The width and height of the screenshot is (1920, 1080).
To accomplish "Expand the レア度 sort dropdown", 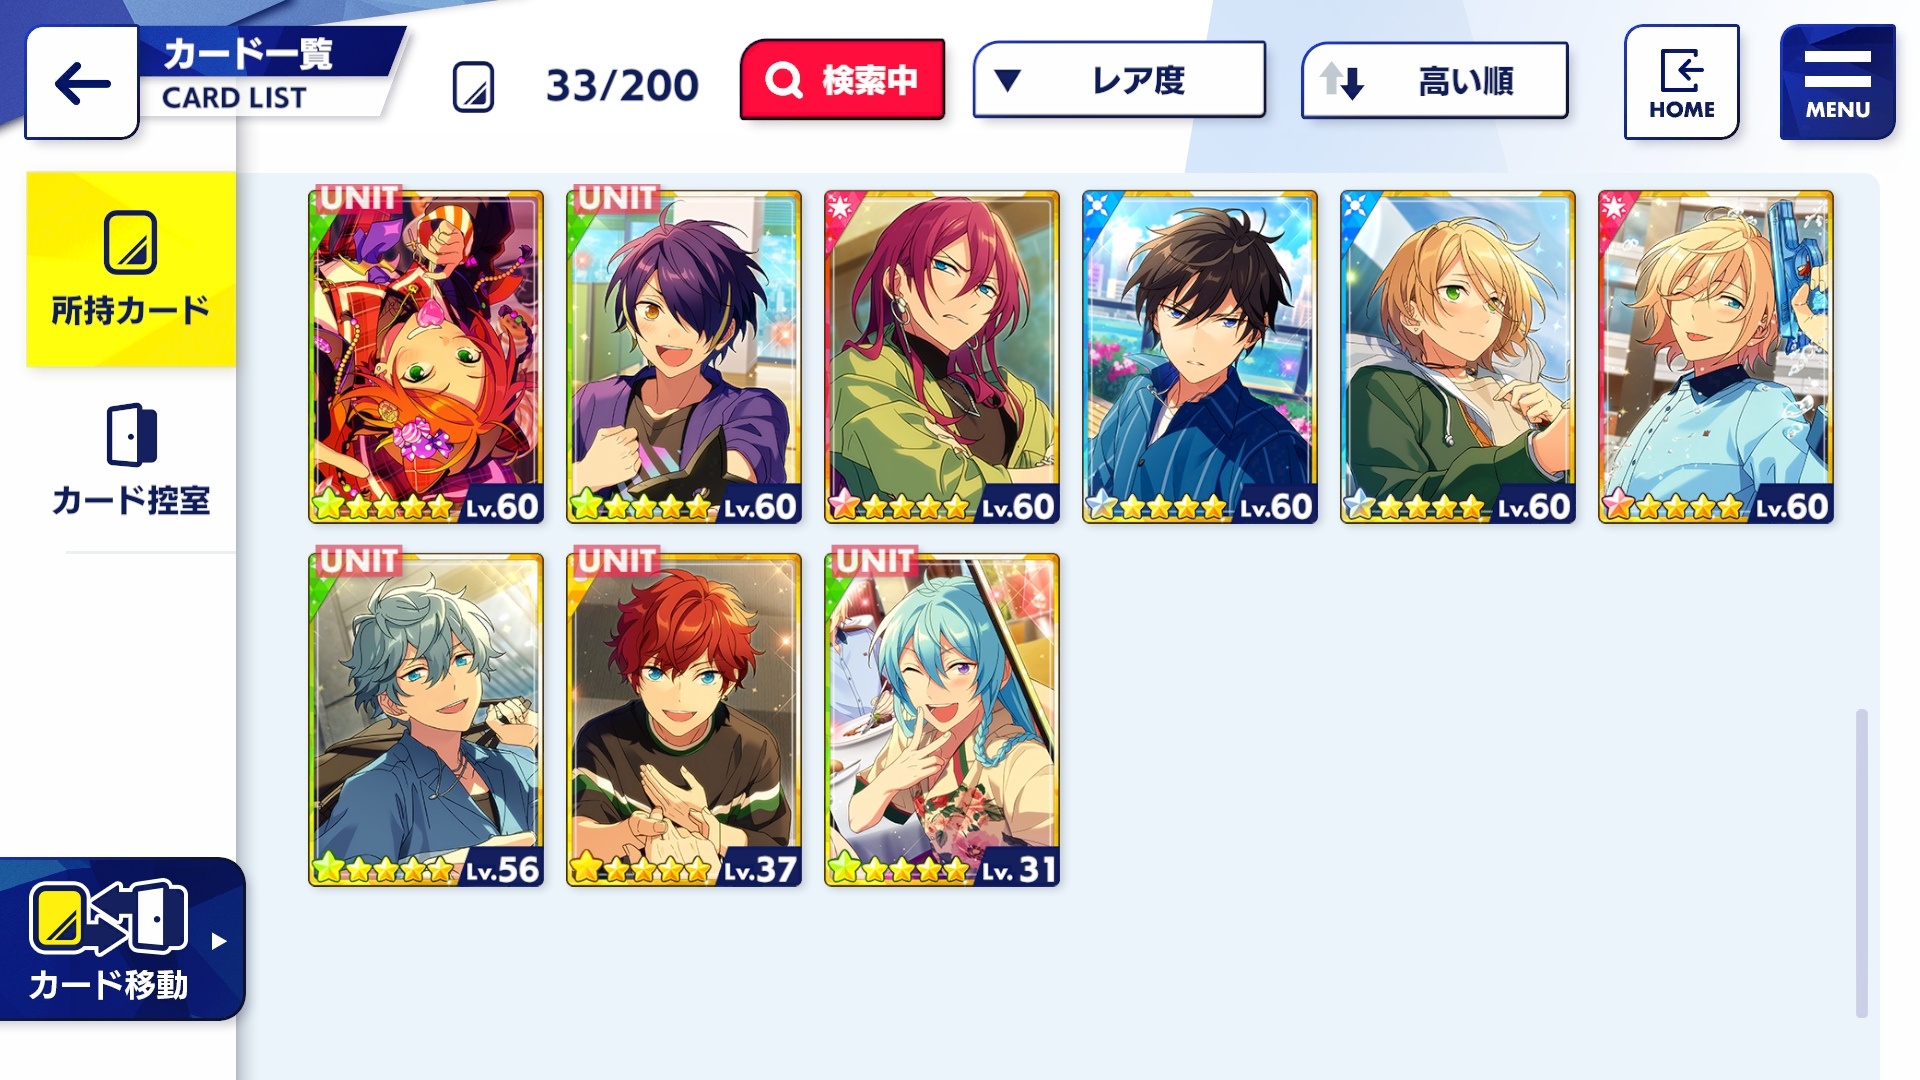I will pyautogui.click(x=1119, y=80).
